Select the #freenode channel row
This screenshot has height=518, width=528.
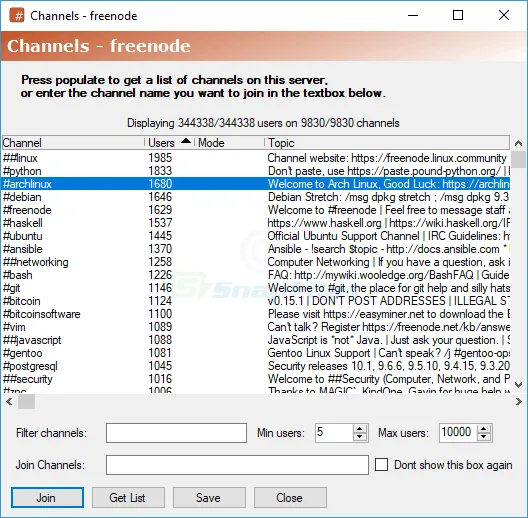point(256,210)
